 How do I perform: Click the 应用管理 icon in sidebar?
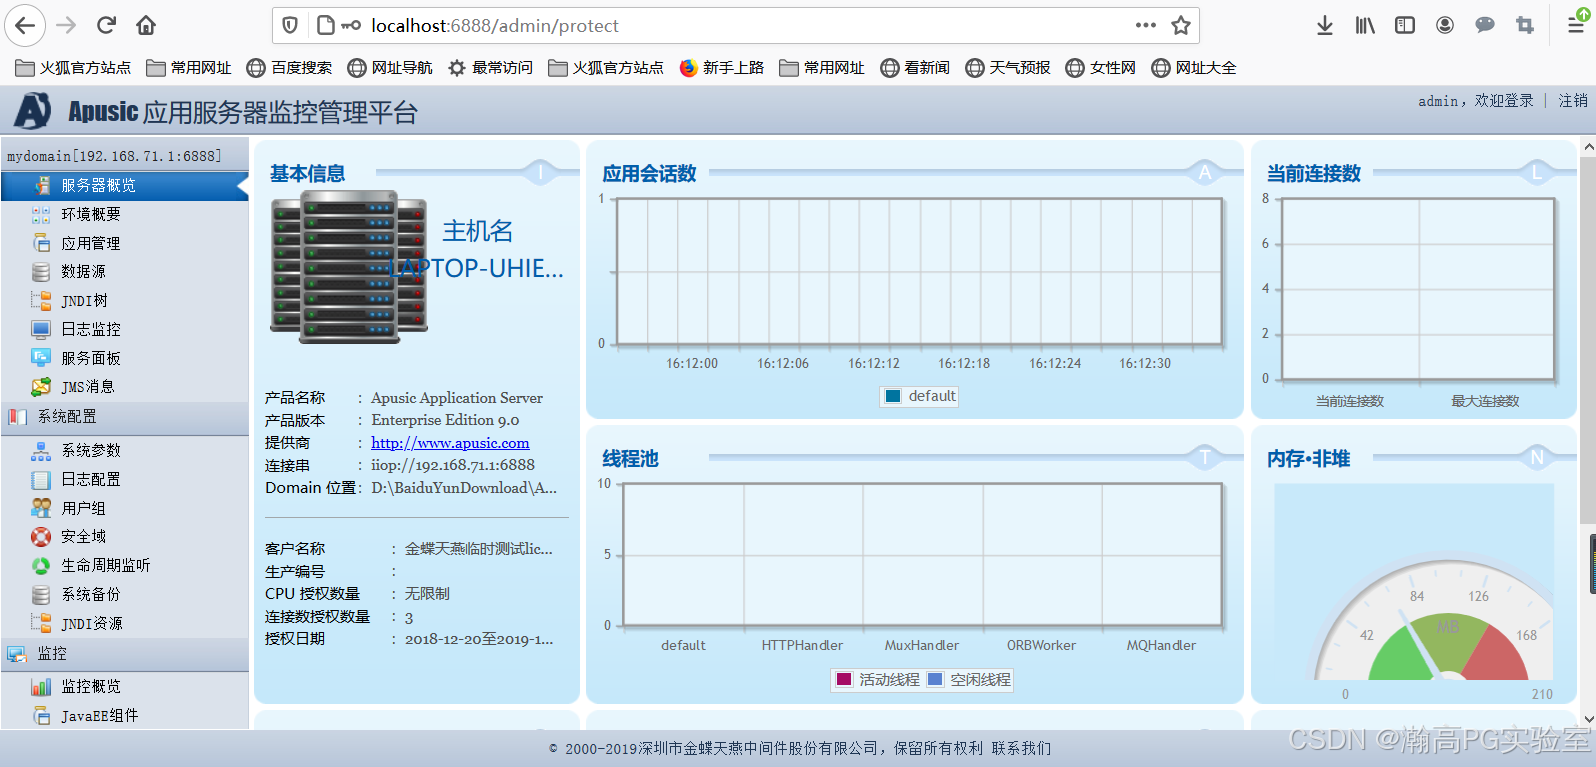coord(41,243)
